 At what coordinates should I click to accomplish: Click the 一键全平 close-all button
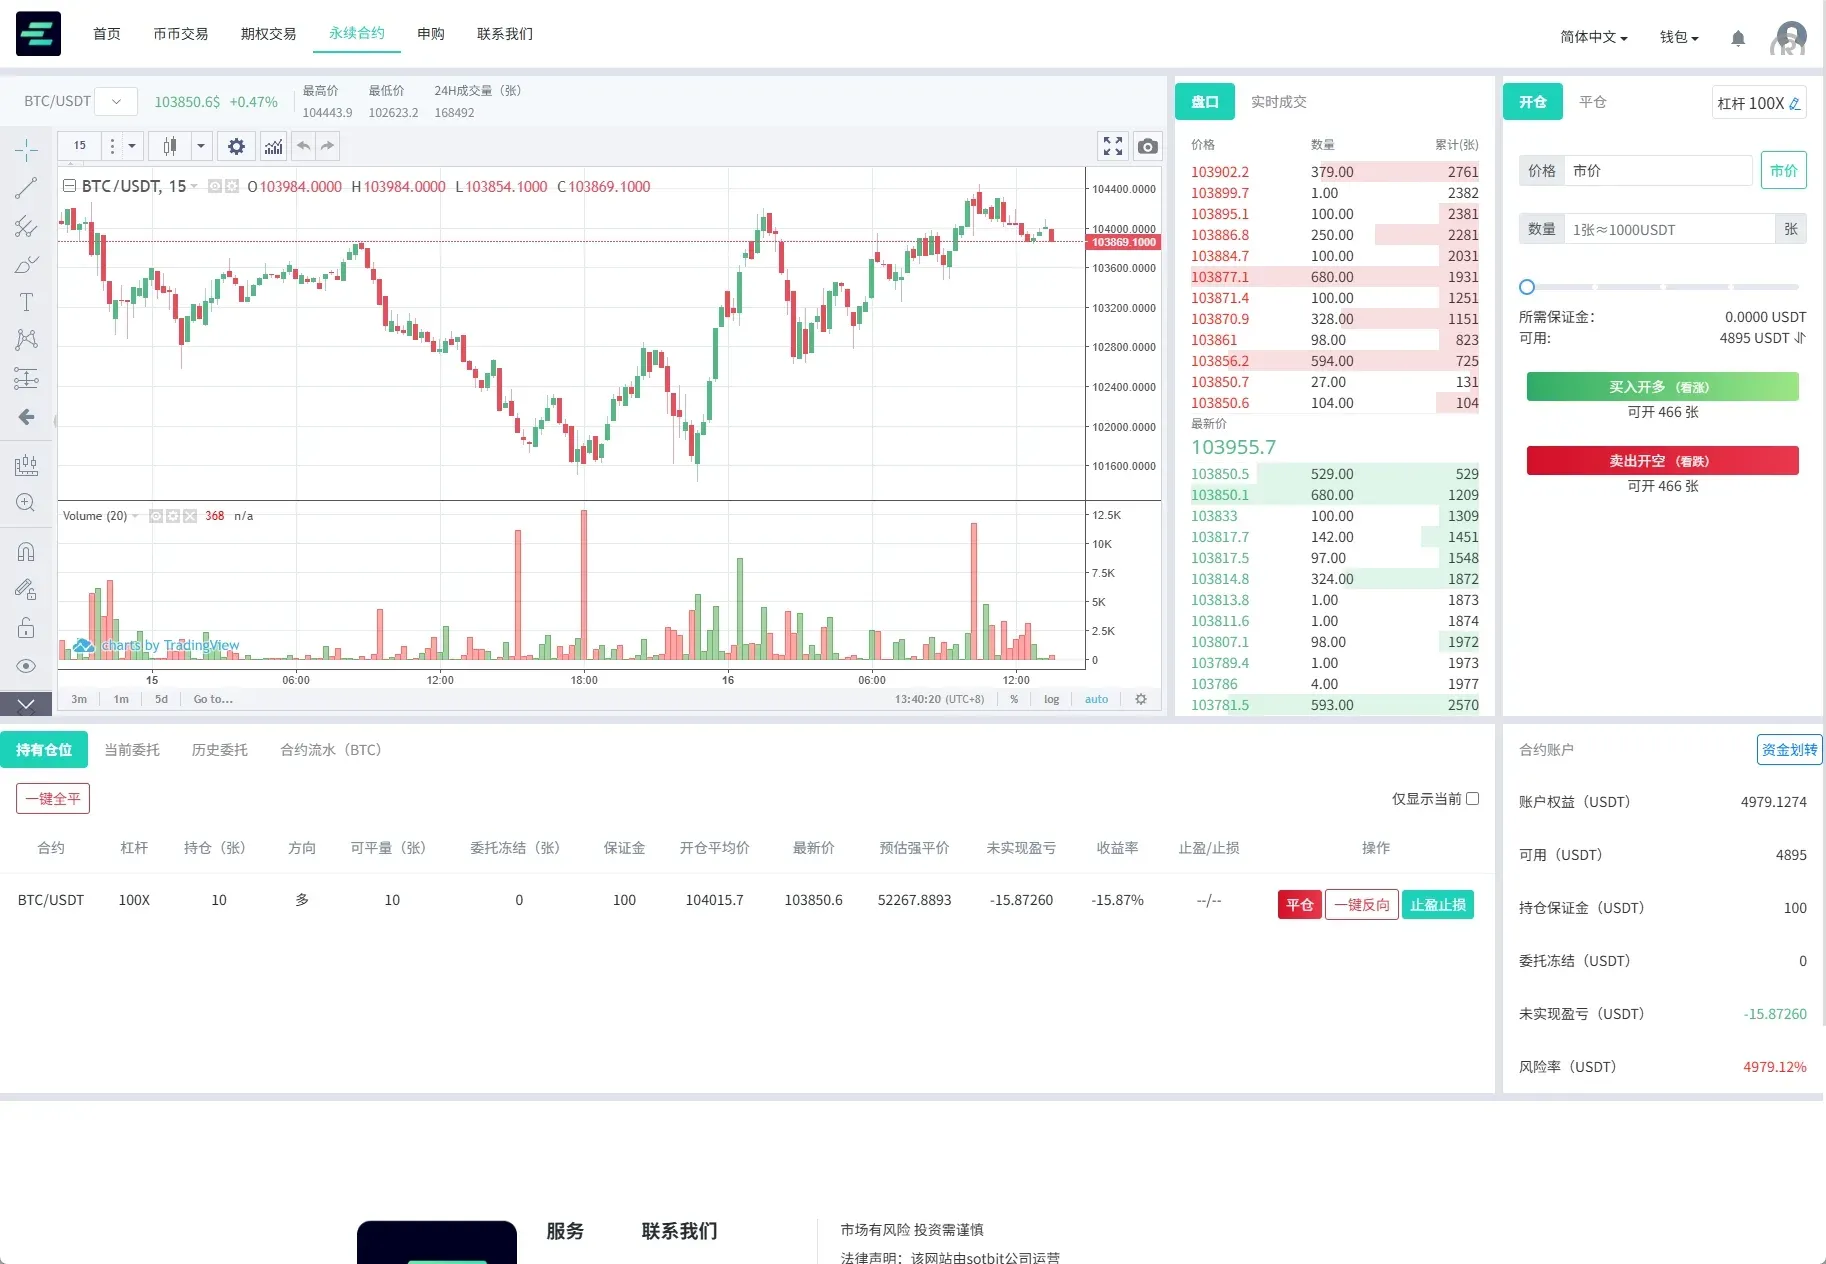pyautogui.click(x=52, y=798)
